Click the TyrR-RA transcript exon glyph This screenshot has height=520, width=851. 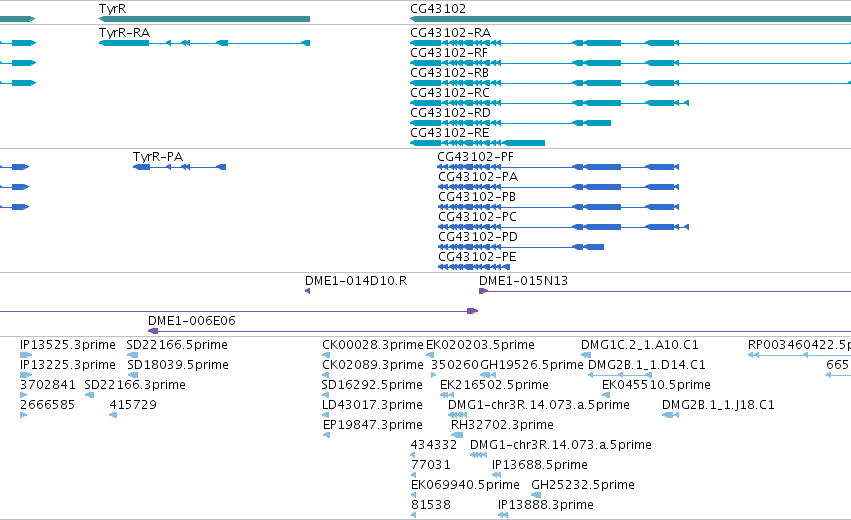coord(204,43)
